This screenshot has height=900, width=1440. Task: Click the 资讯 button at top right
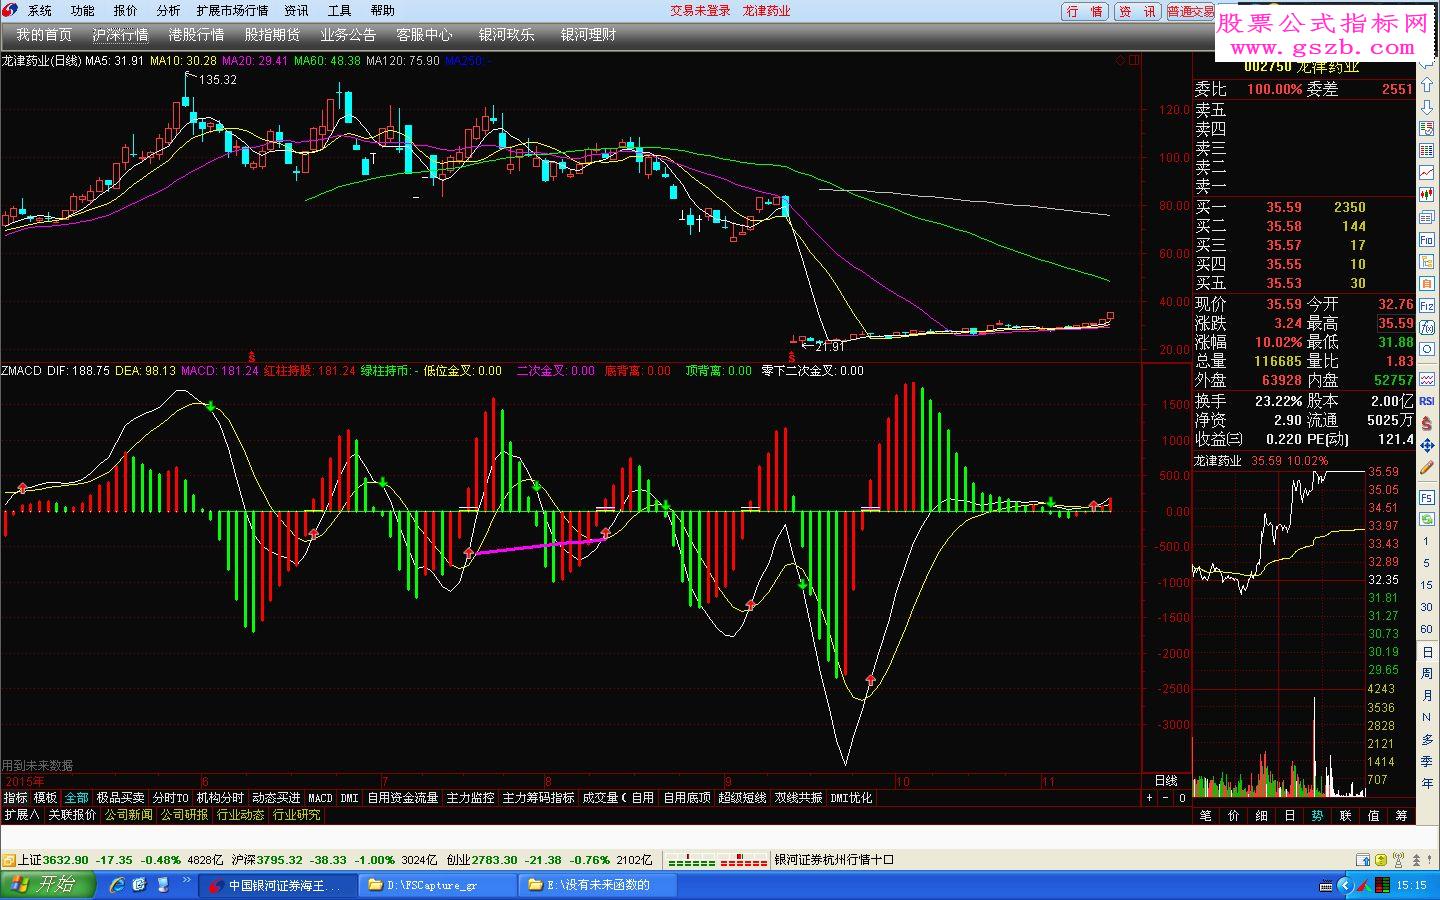[x=1137, y=11]
